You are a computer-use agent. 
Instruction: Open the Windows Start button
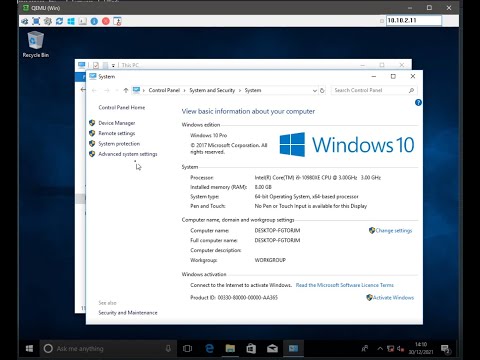pos(29,349)
